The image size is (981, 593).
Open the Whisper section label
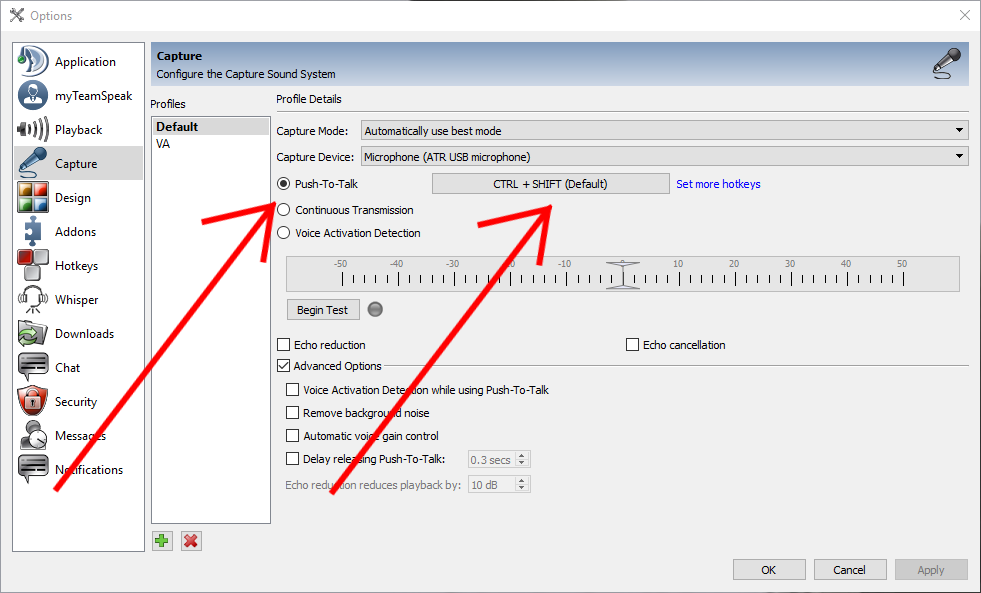point(76,300)
